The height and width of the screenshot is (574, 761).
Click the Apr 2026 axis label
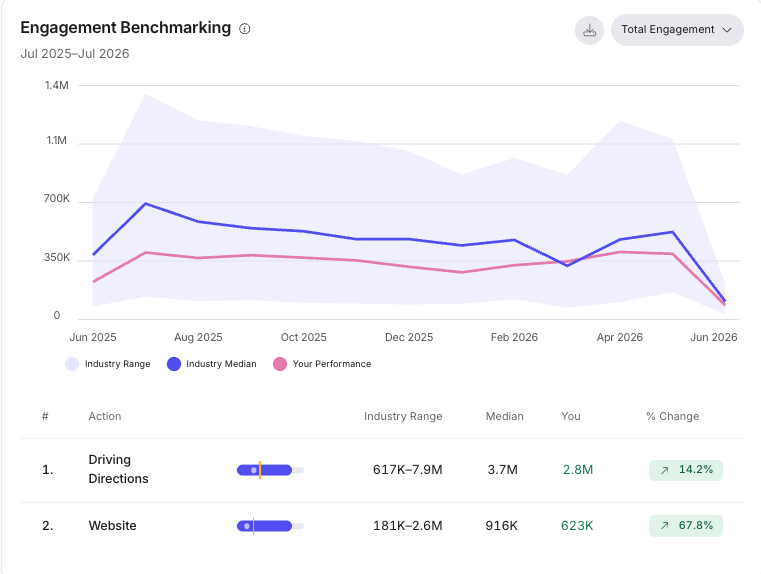pos(620,337)
